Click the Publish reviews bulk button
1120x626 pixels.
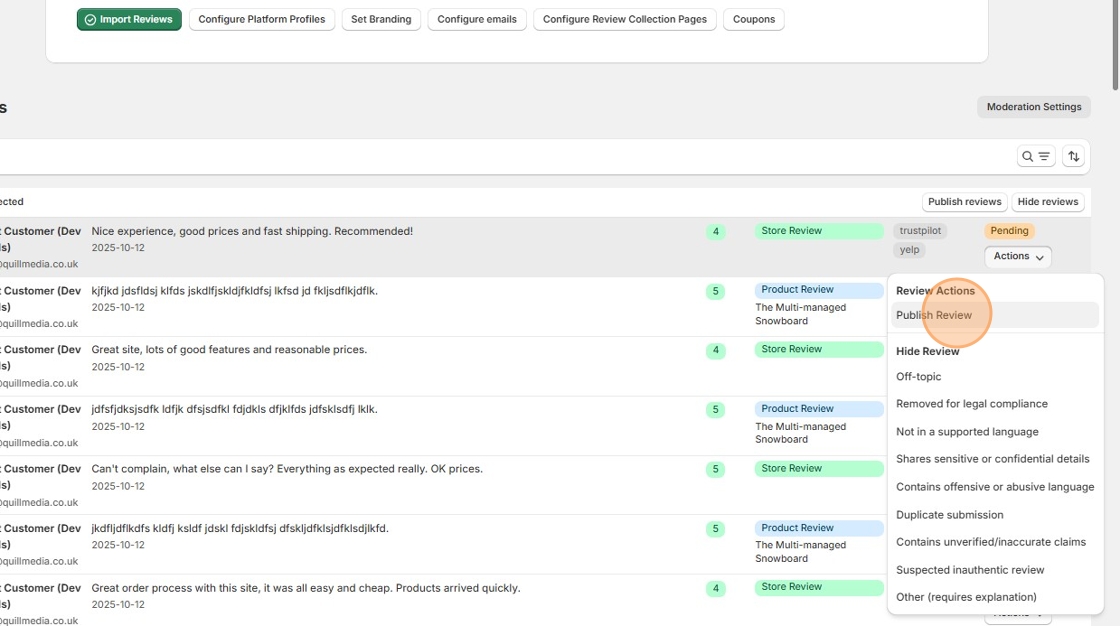pos(964,202)
